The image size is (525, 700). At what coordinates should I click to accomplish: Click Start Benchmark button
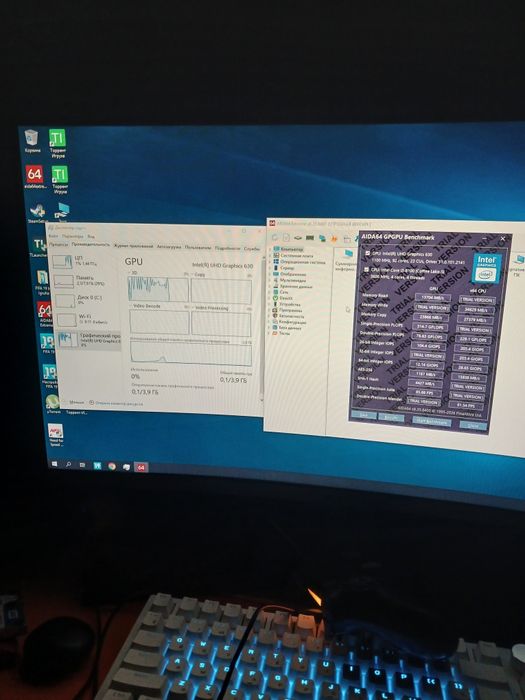pos(431,420)
